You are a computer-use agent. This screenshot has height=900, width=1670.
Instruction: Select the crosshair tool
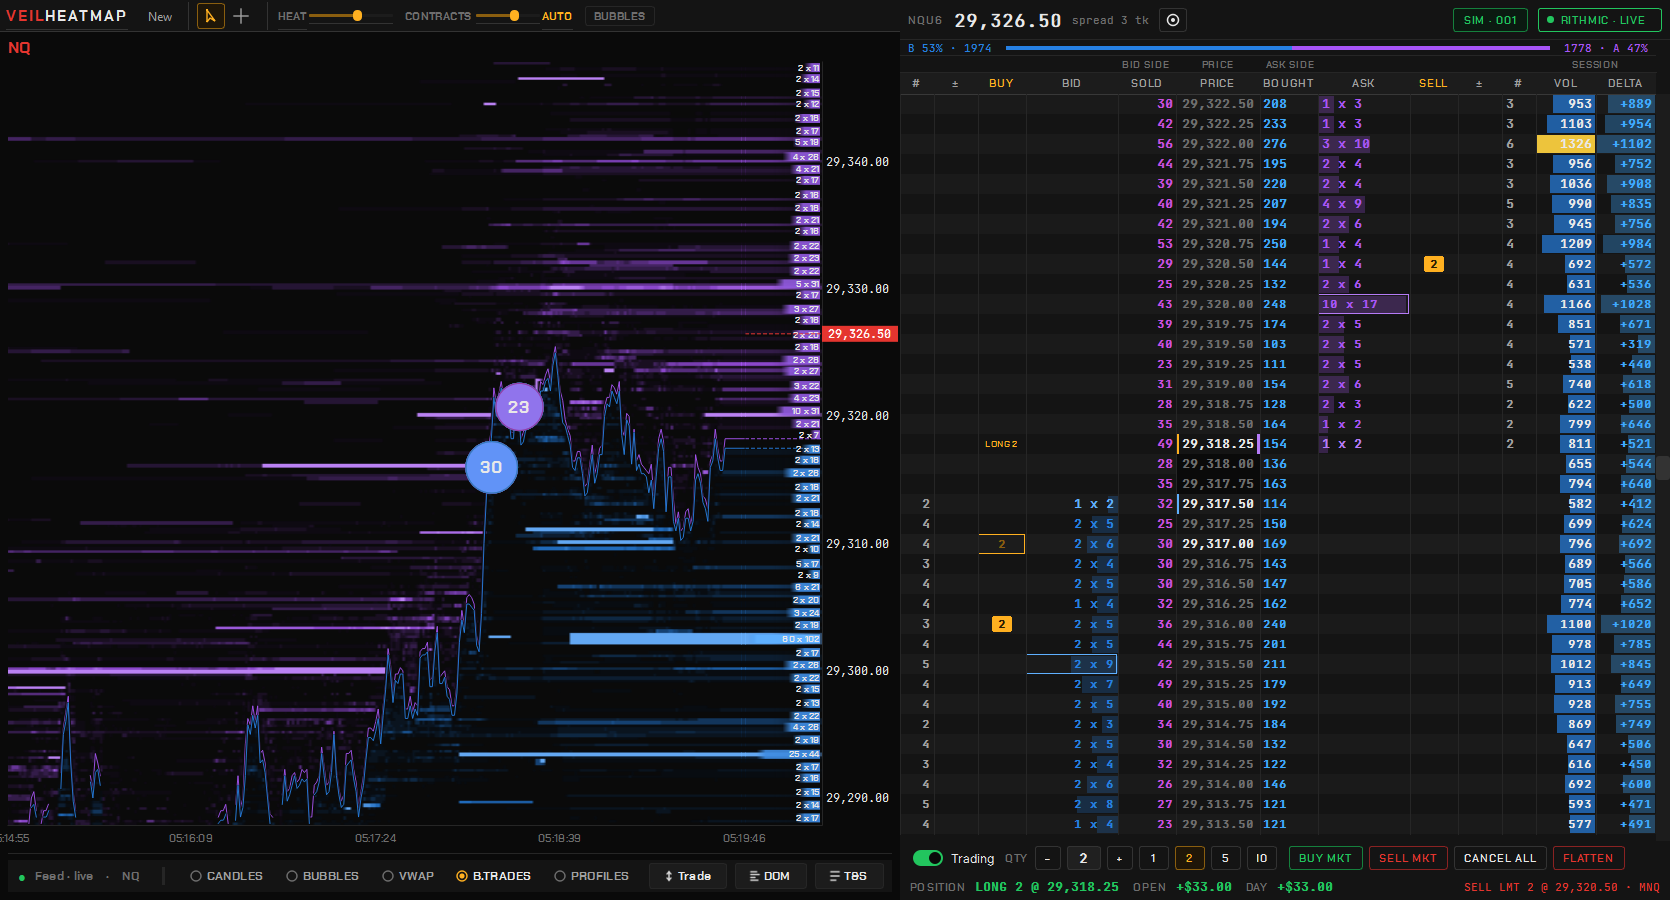click(241, 16)
